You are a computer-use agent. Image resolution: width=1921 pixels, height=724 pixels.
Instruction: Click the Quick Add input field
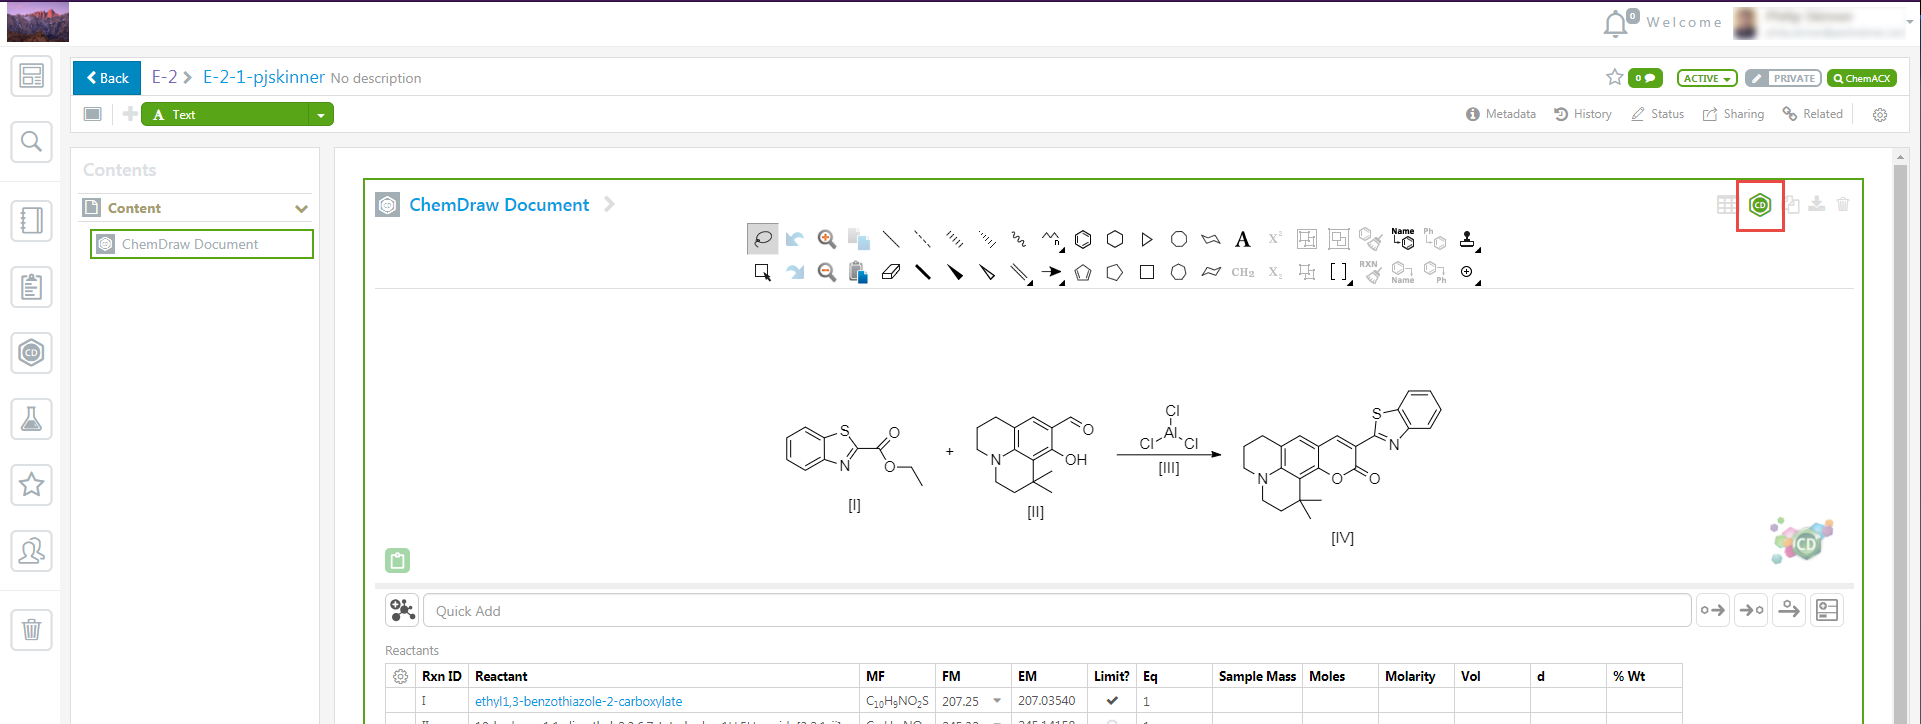pos(1056,611)
